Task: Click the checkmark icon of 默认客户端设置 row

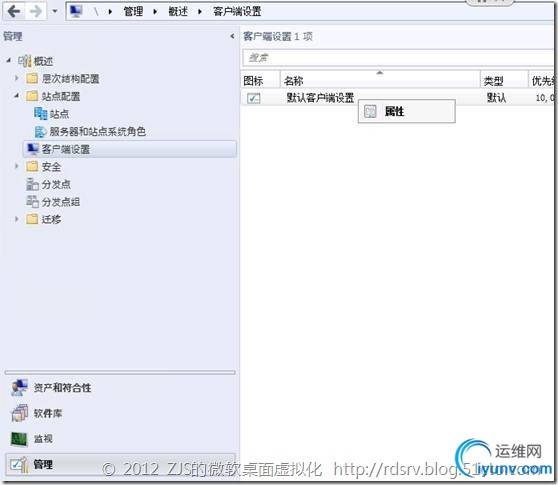Action: coord(254,98)
